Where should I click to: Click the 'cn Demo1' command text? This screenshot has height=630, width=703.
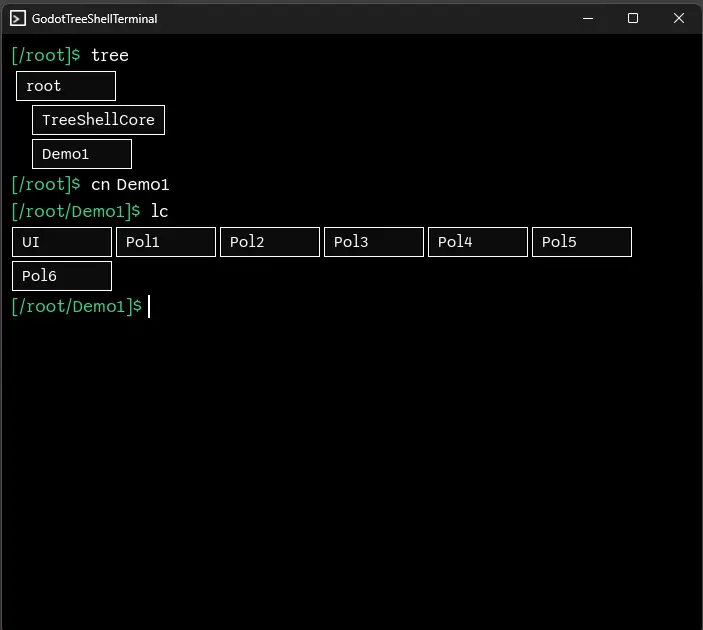click(130, 185)
